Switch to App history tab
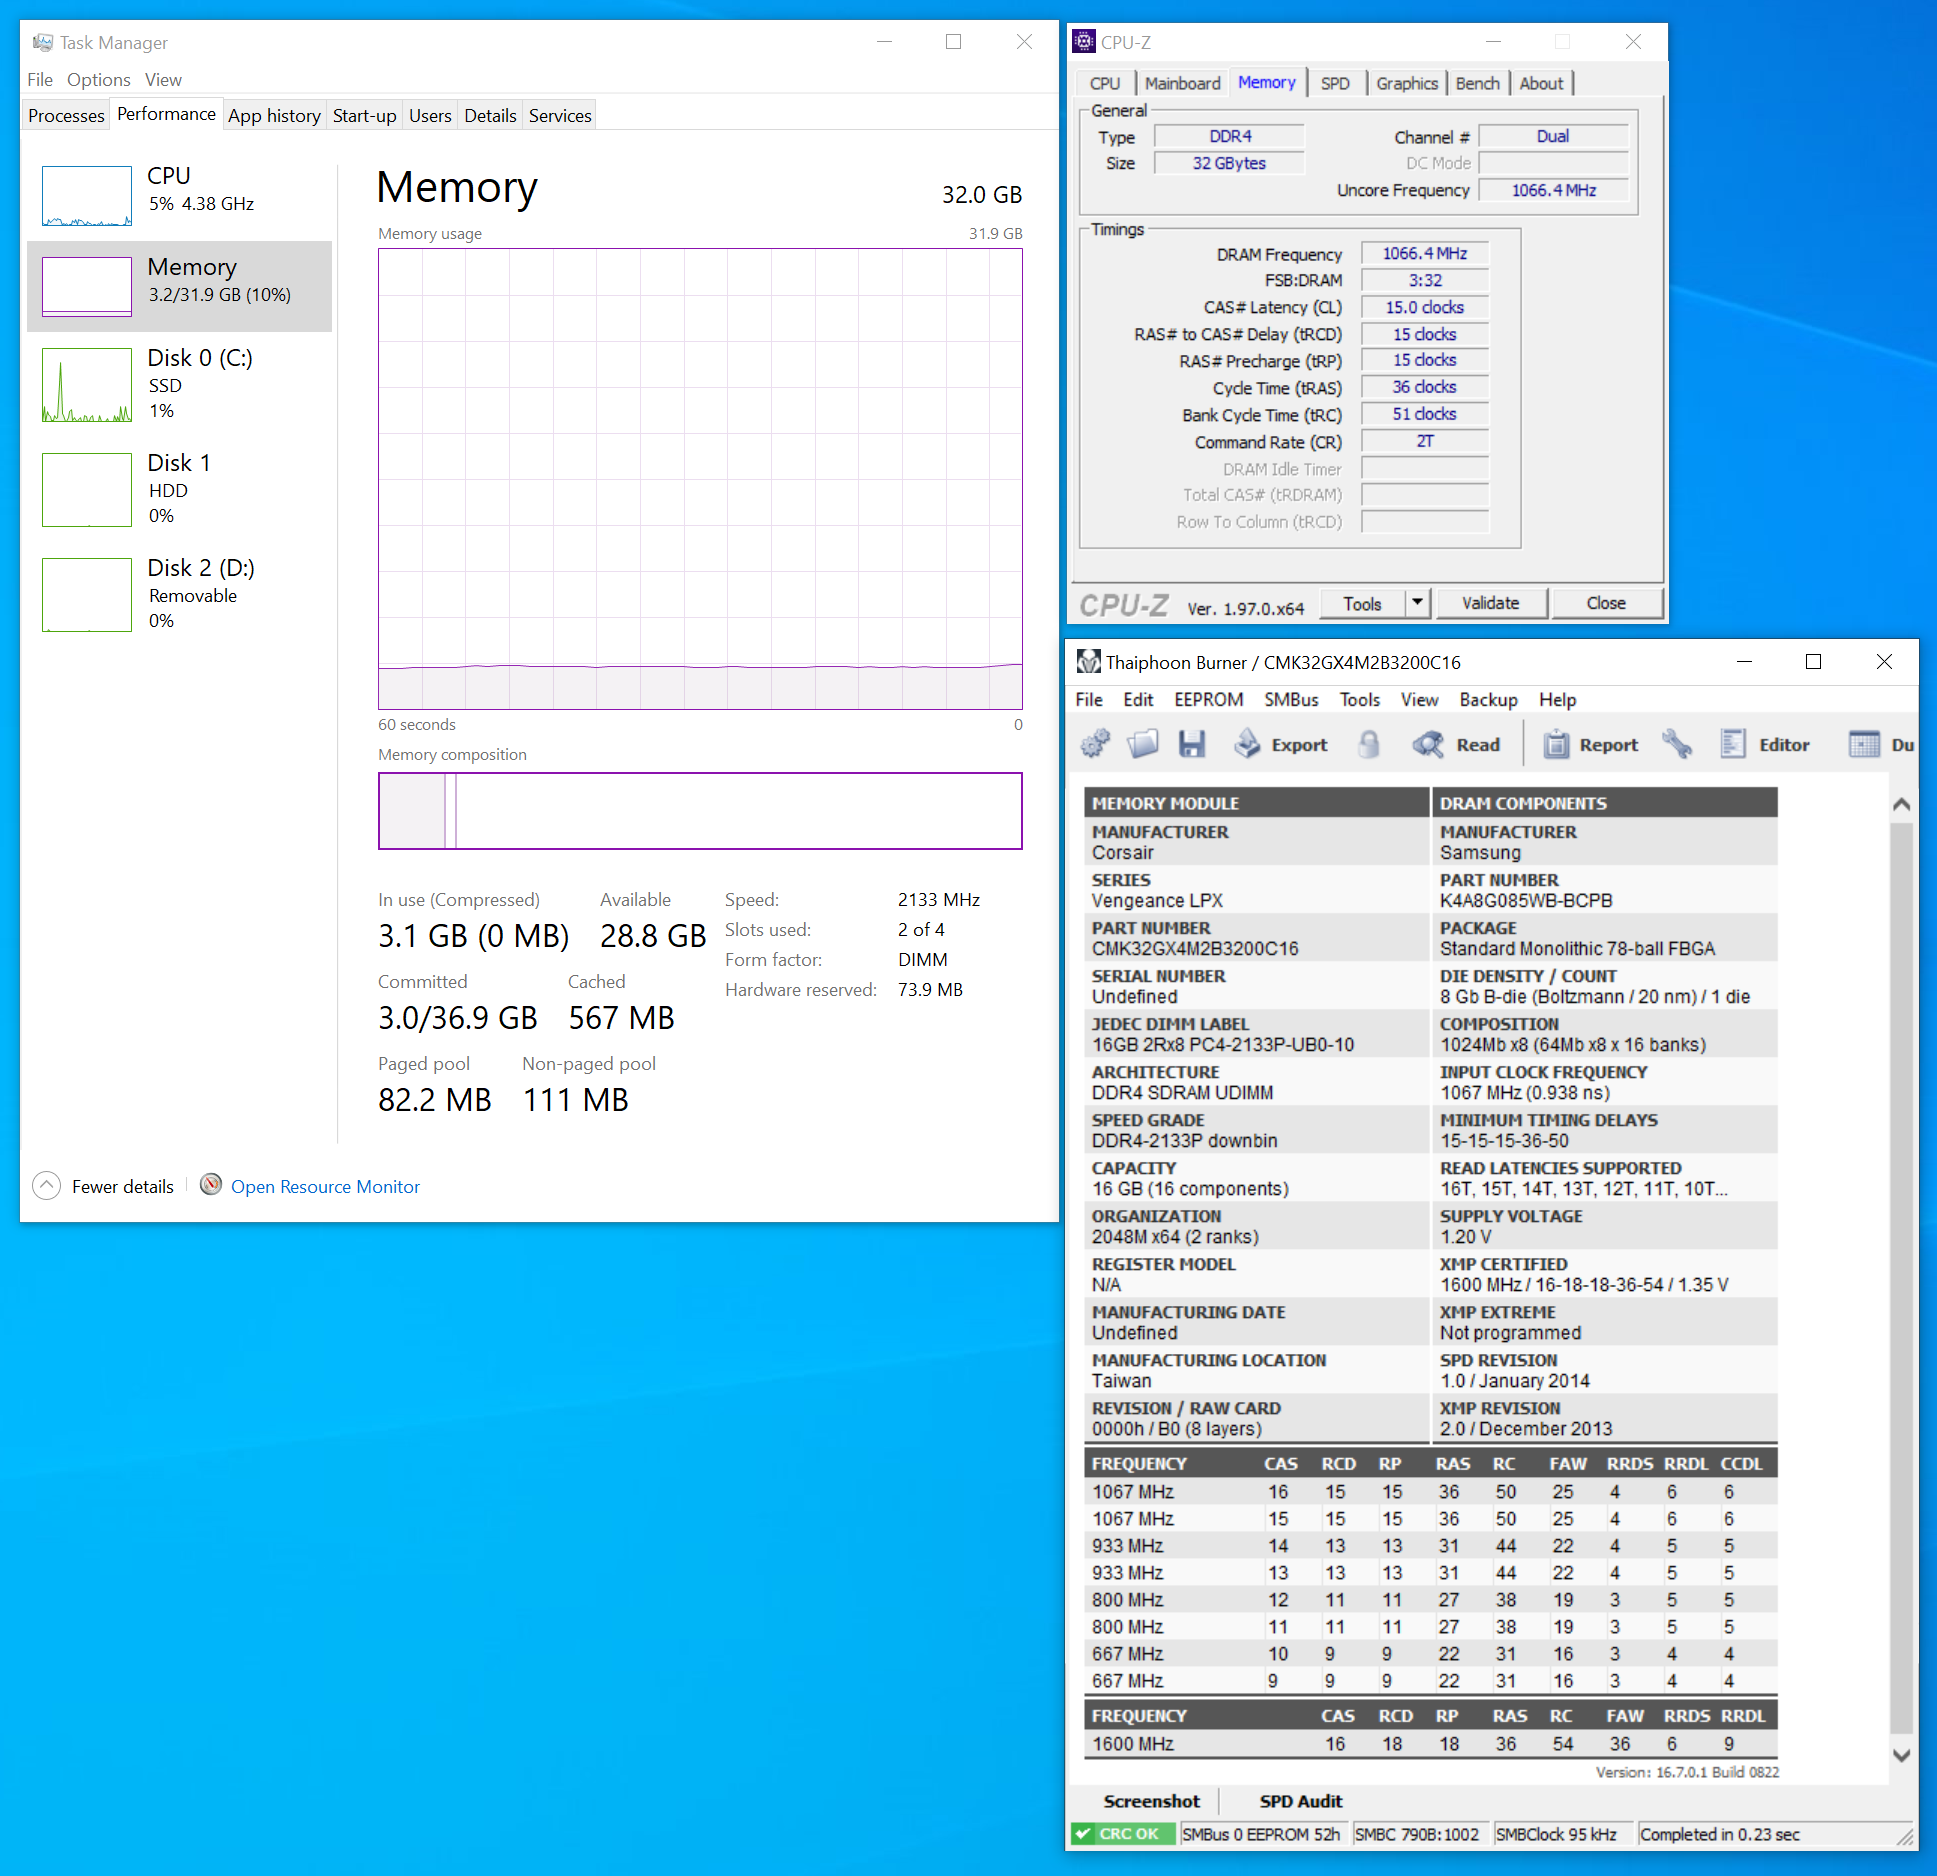1937x1876 pixels. coord(274,115)
